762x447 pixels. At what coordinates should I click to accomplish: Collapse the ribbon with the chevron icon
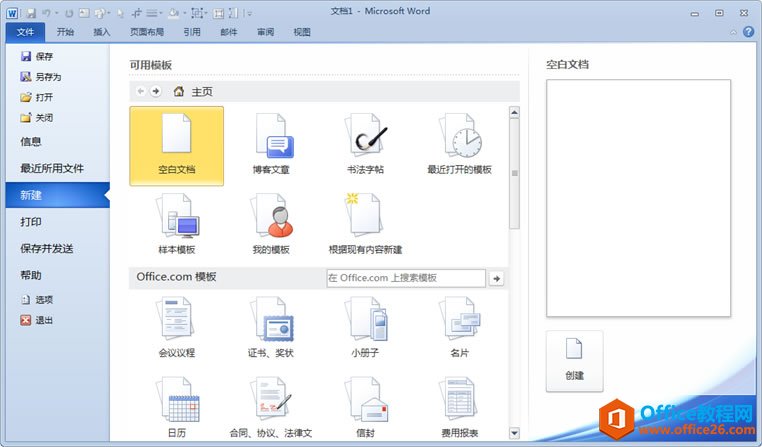[733, 33]
